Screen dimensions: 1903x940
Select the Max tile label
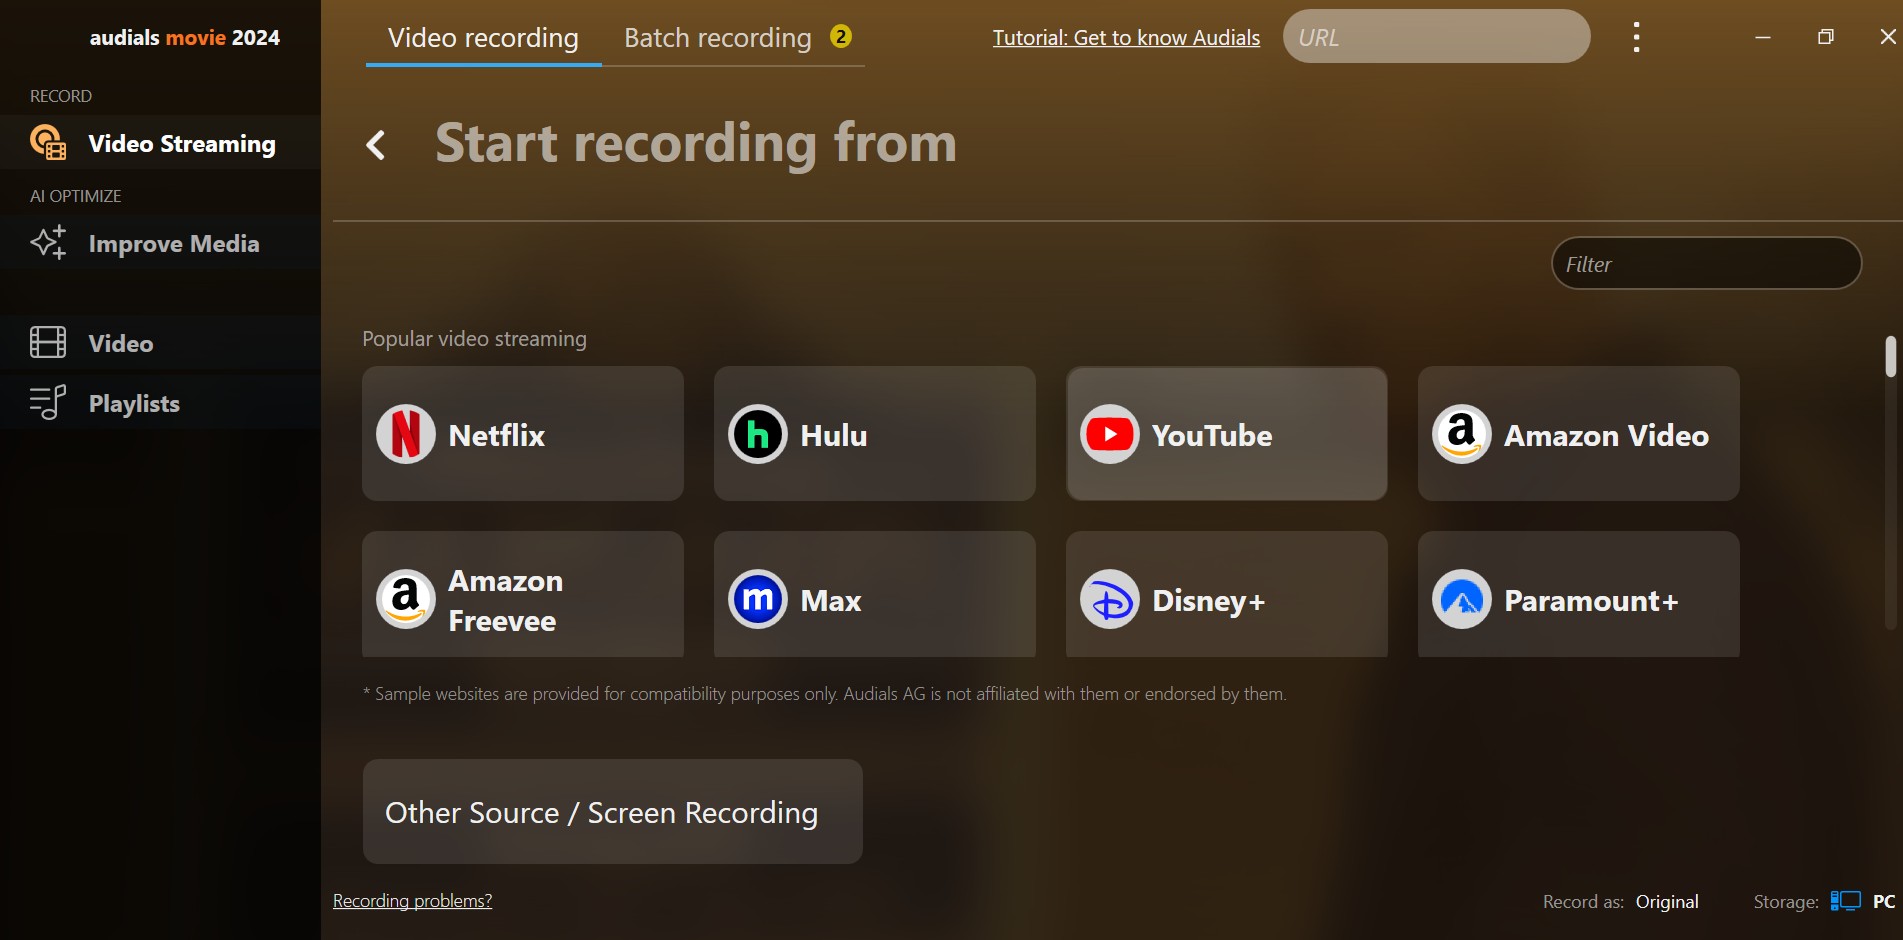pos(831,600)
